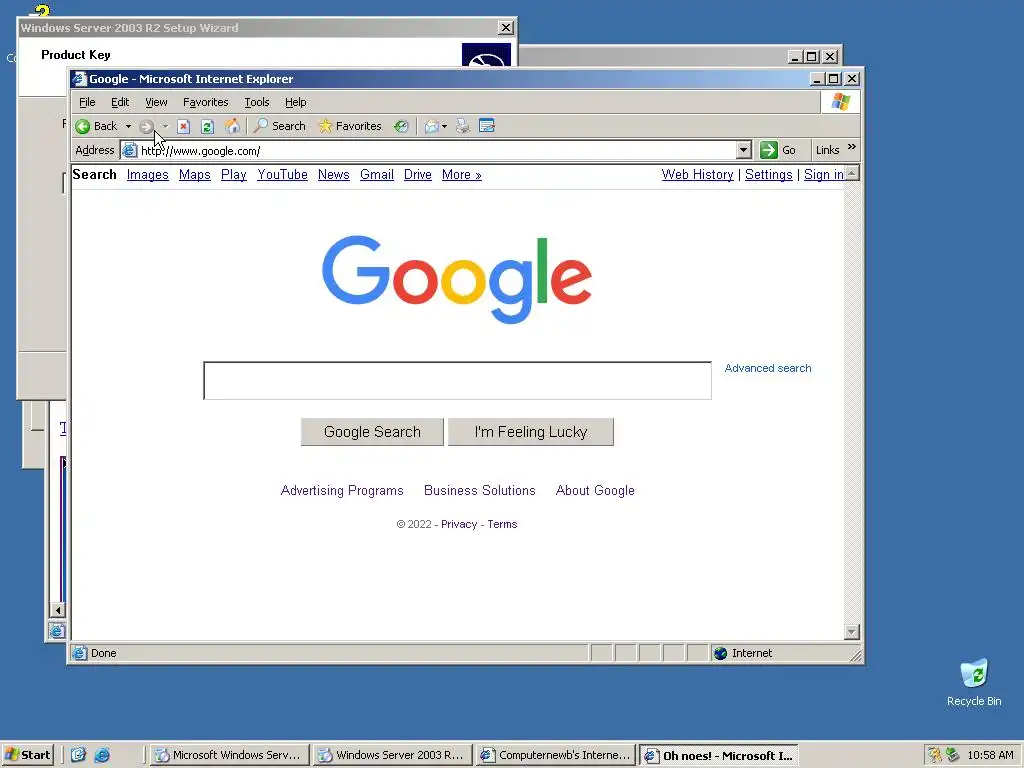Screen dimensions: 1024x768
Task: Switch to Computernewb's Interne... taskbar button
Action: tap(556, 755)
